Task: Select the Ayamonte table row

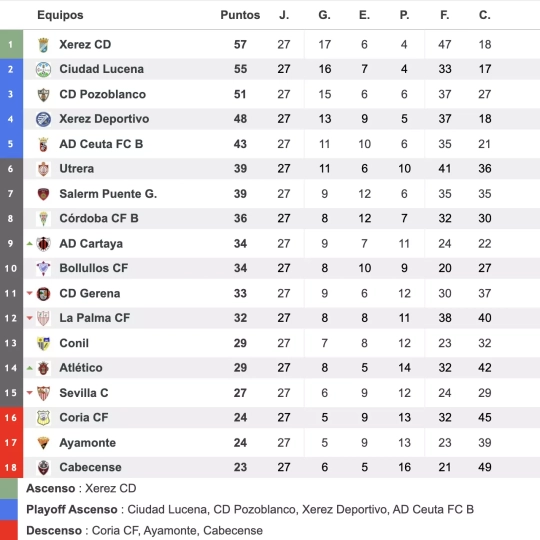Action: (270, 443)
